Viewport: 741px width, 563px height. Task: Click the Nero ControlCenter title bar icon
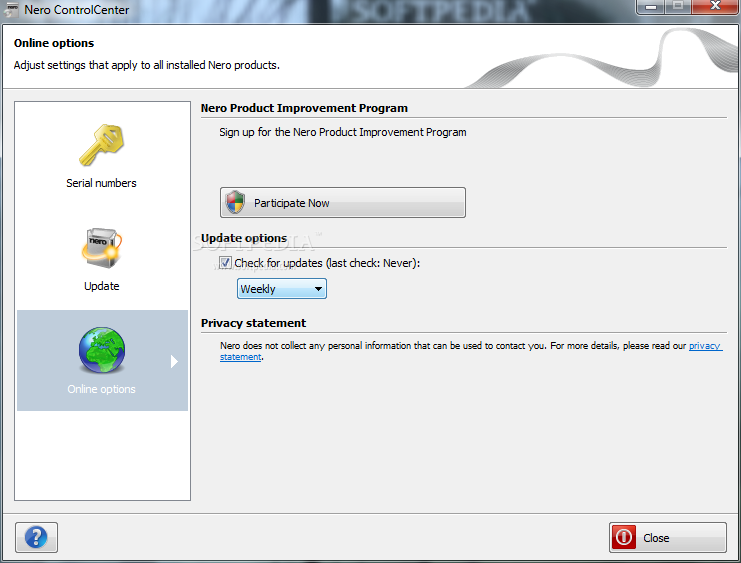(11, 10)
